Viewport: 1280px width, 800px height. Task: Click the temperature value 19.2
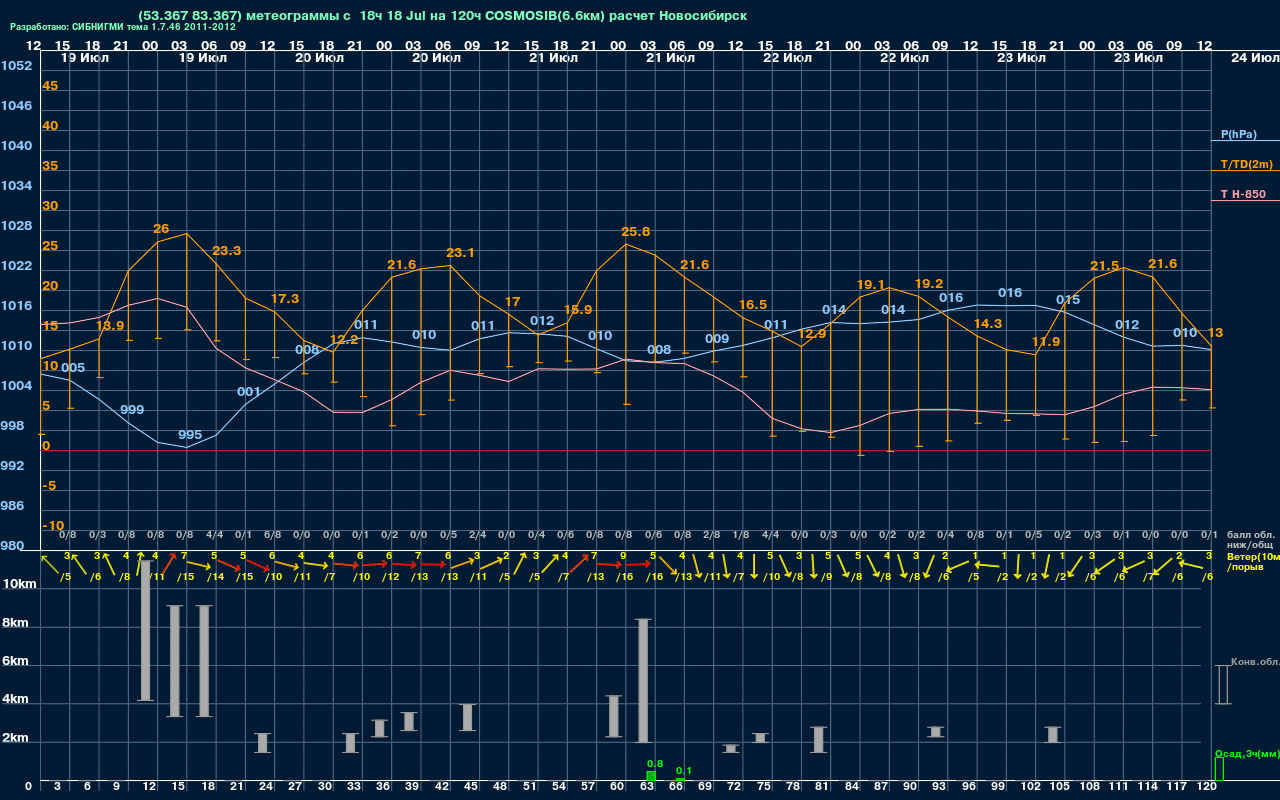pyautogui.click(x=929, y=283)
